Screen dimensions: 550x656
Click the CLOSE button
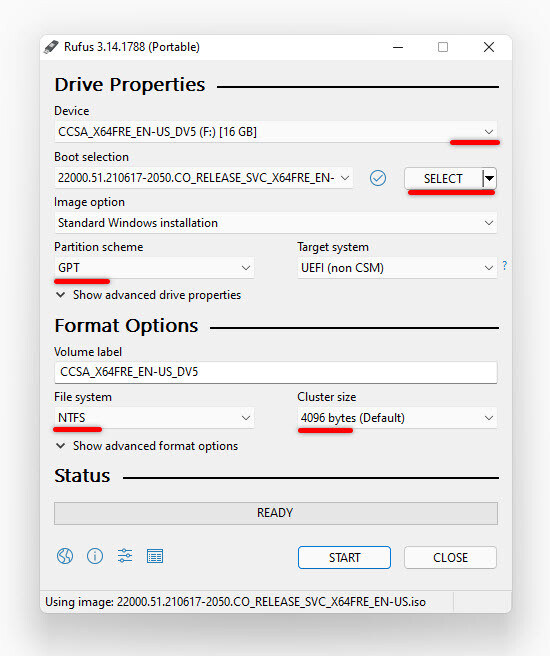pyautogui.click(x=450, y=557)
